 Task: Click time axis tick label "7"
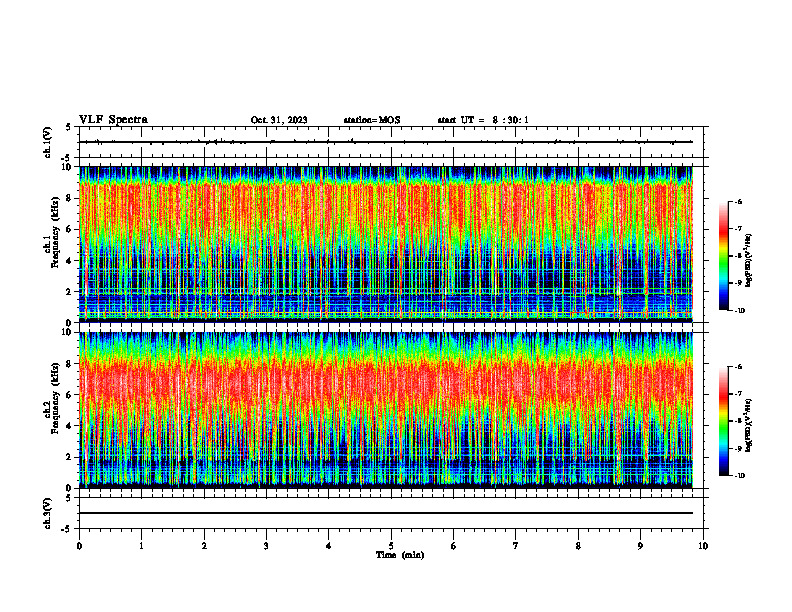(x=516, y=546)
